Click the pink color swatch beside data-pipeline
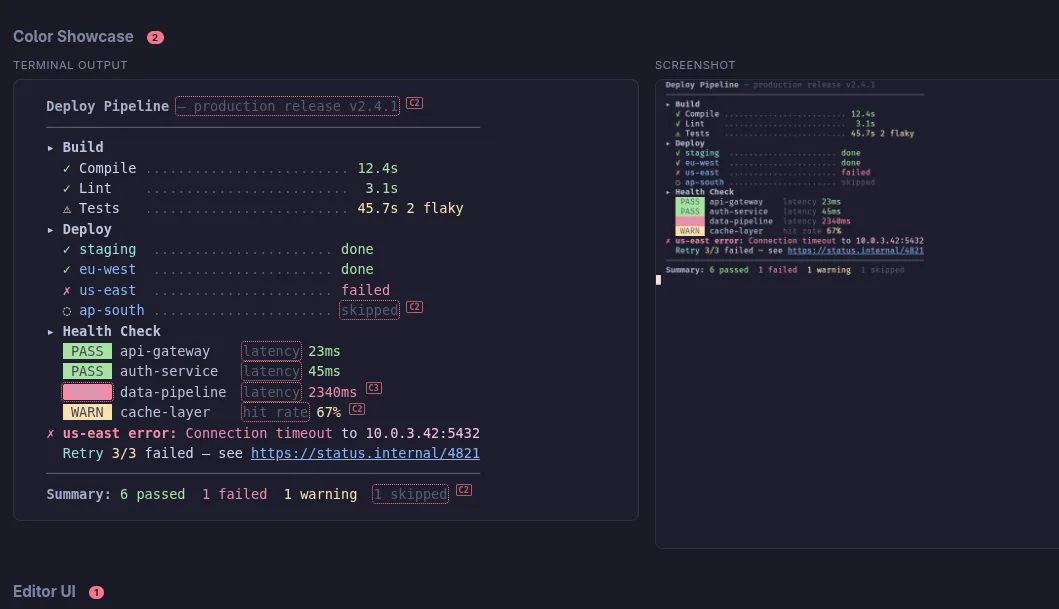This screenshot has width=1059, height=609. tap(87, 391)
